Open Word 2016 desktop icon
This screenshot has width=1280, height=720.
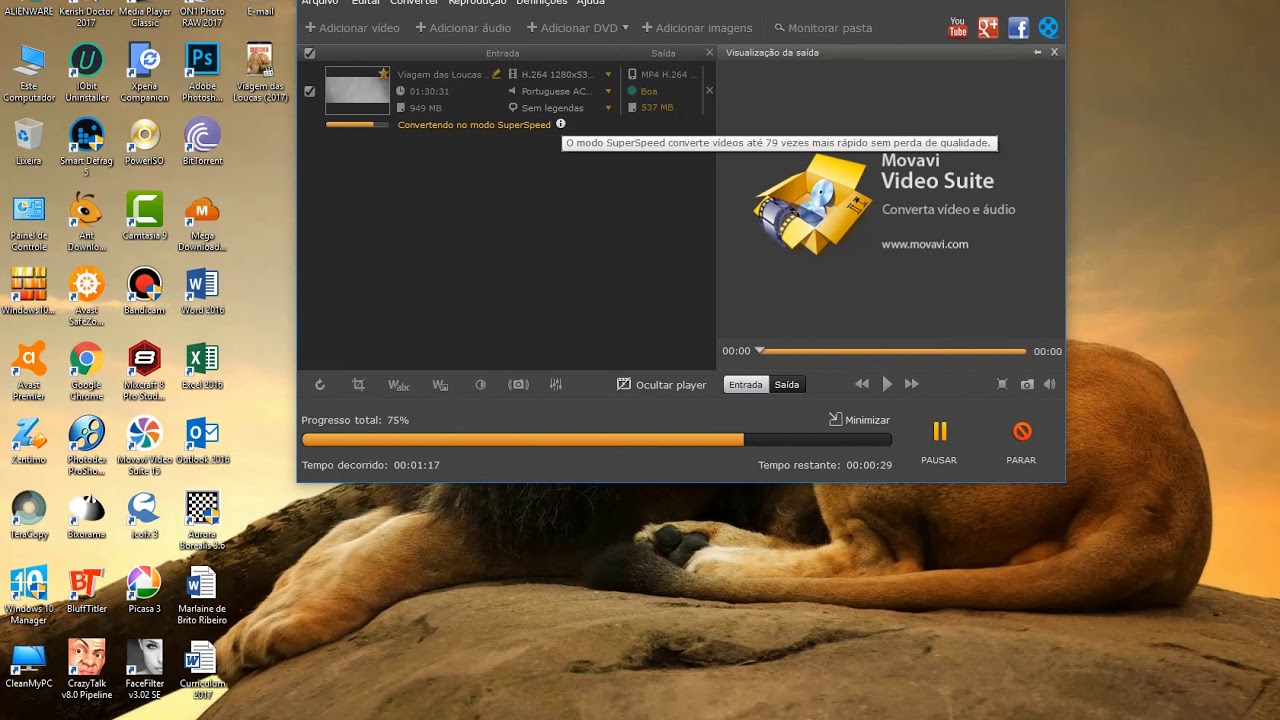202,292
